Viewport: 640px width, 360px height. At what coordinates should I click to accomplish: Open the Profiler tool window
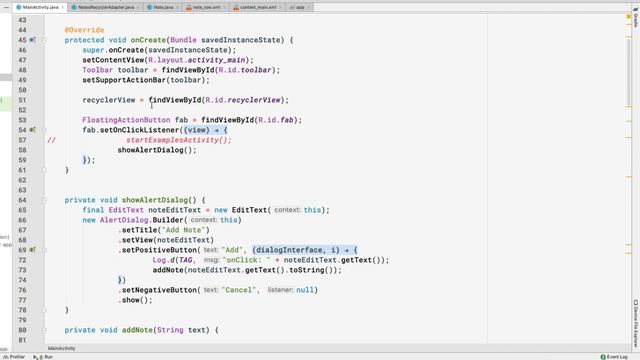coord(14,357)
